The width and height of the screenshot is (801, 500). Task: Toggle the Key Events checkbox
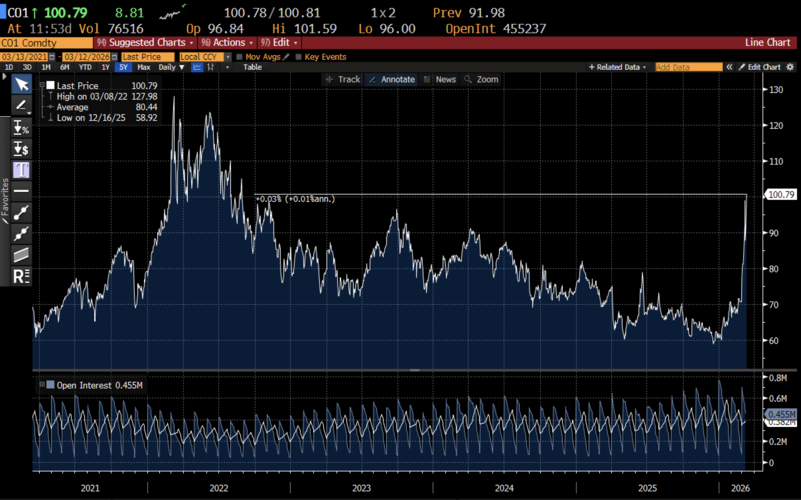coord(298,57)
